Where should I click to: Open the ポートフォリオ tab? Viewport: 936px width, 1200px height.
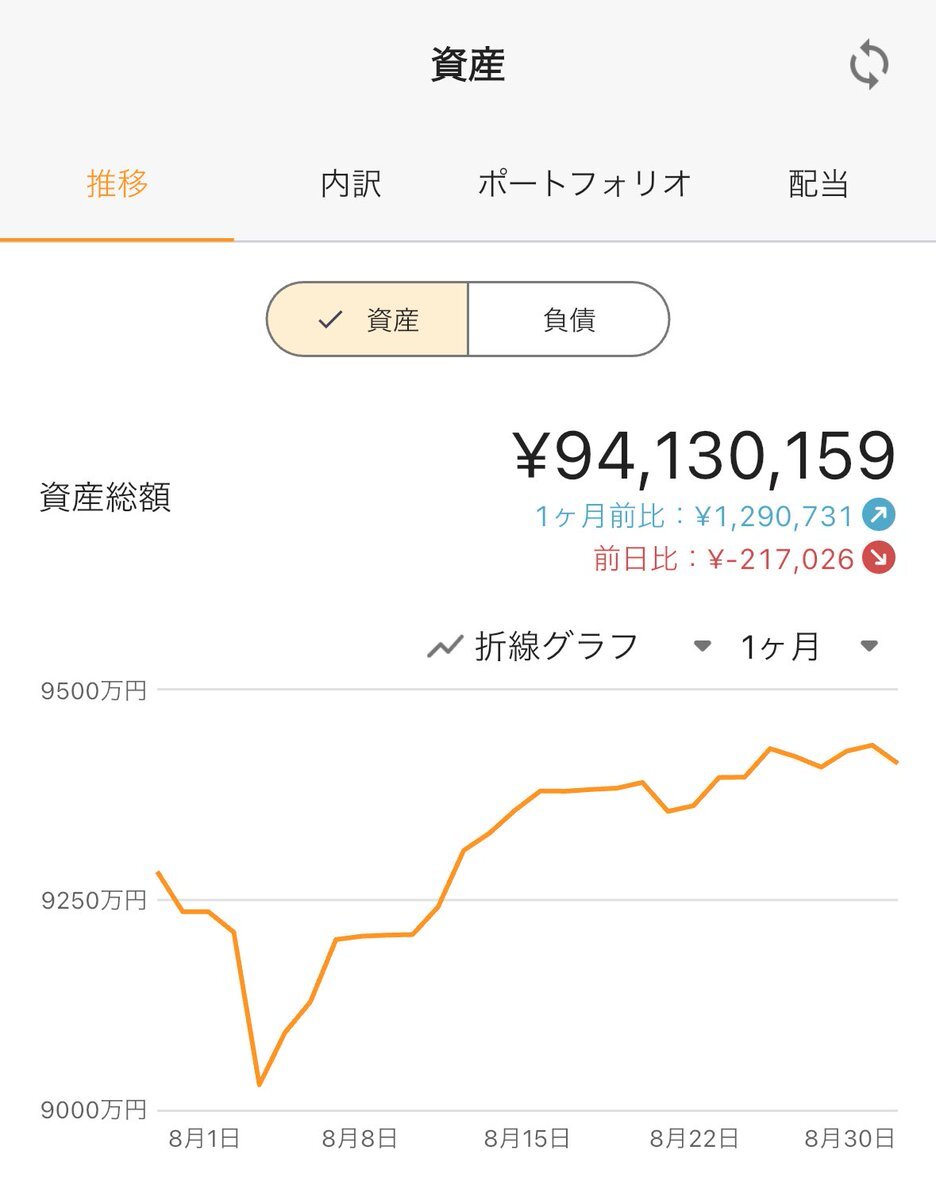585,184
